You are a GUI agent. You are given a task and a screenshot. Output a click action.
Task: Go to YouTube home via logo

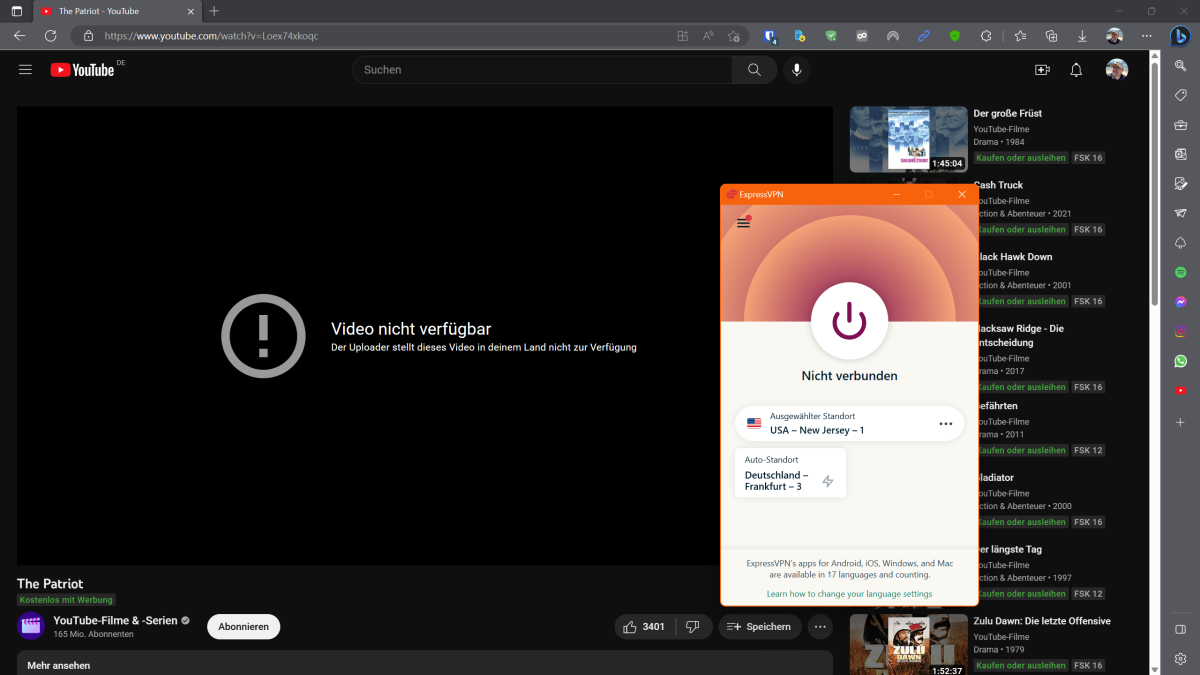click(x=82, y=70)
